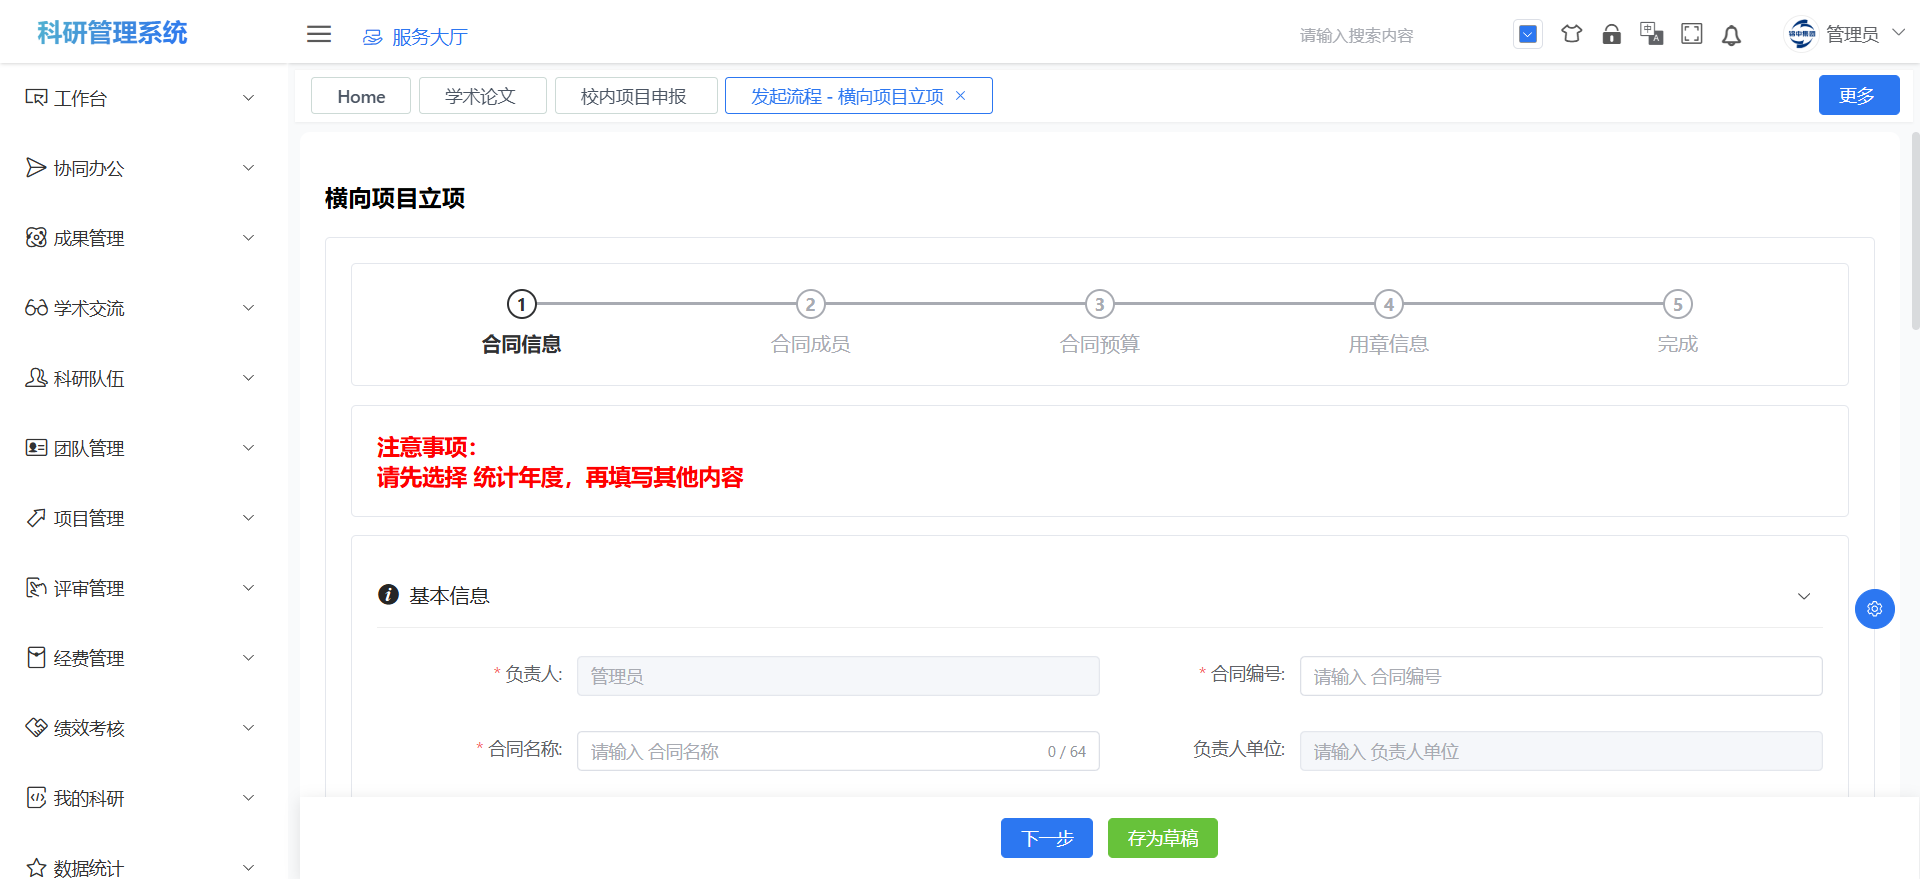Click the 下一步 button
Image resolution: width=1920 pixels, height=879 pixels.
[x=1046, y=838]
